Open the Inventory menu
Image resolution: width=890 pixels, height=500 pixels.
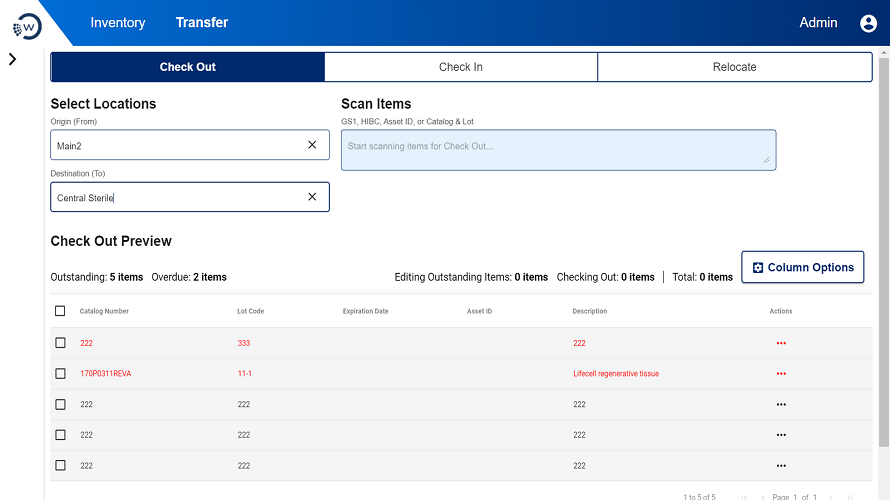pos(118,23)
